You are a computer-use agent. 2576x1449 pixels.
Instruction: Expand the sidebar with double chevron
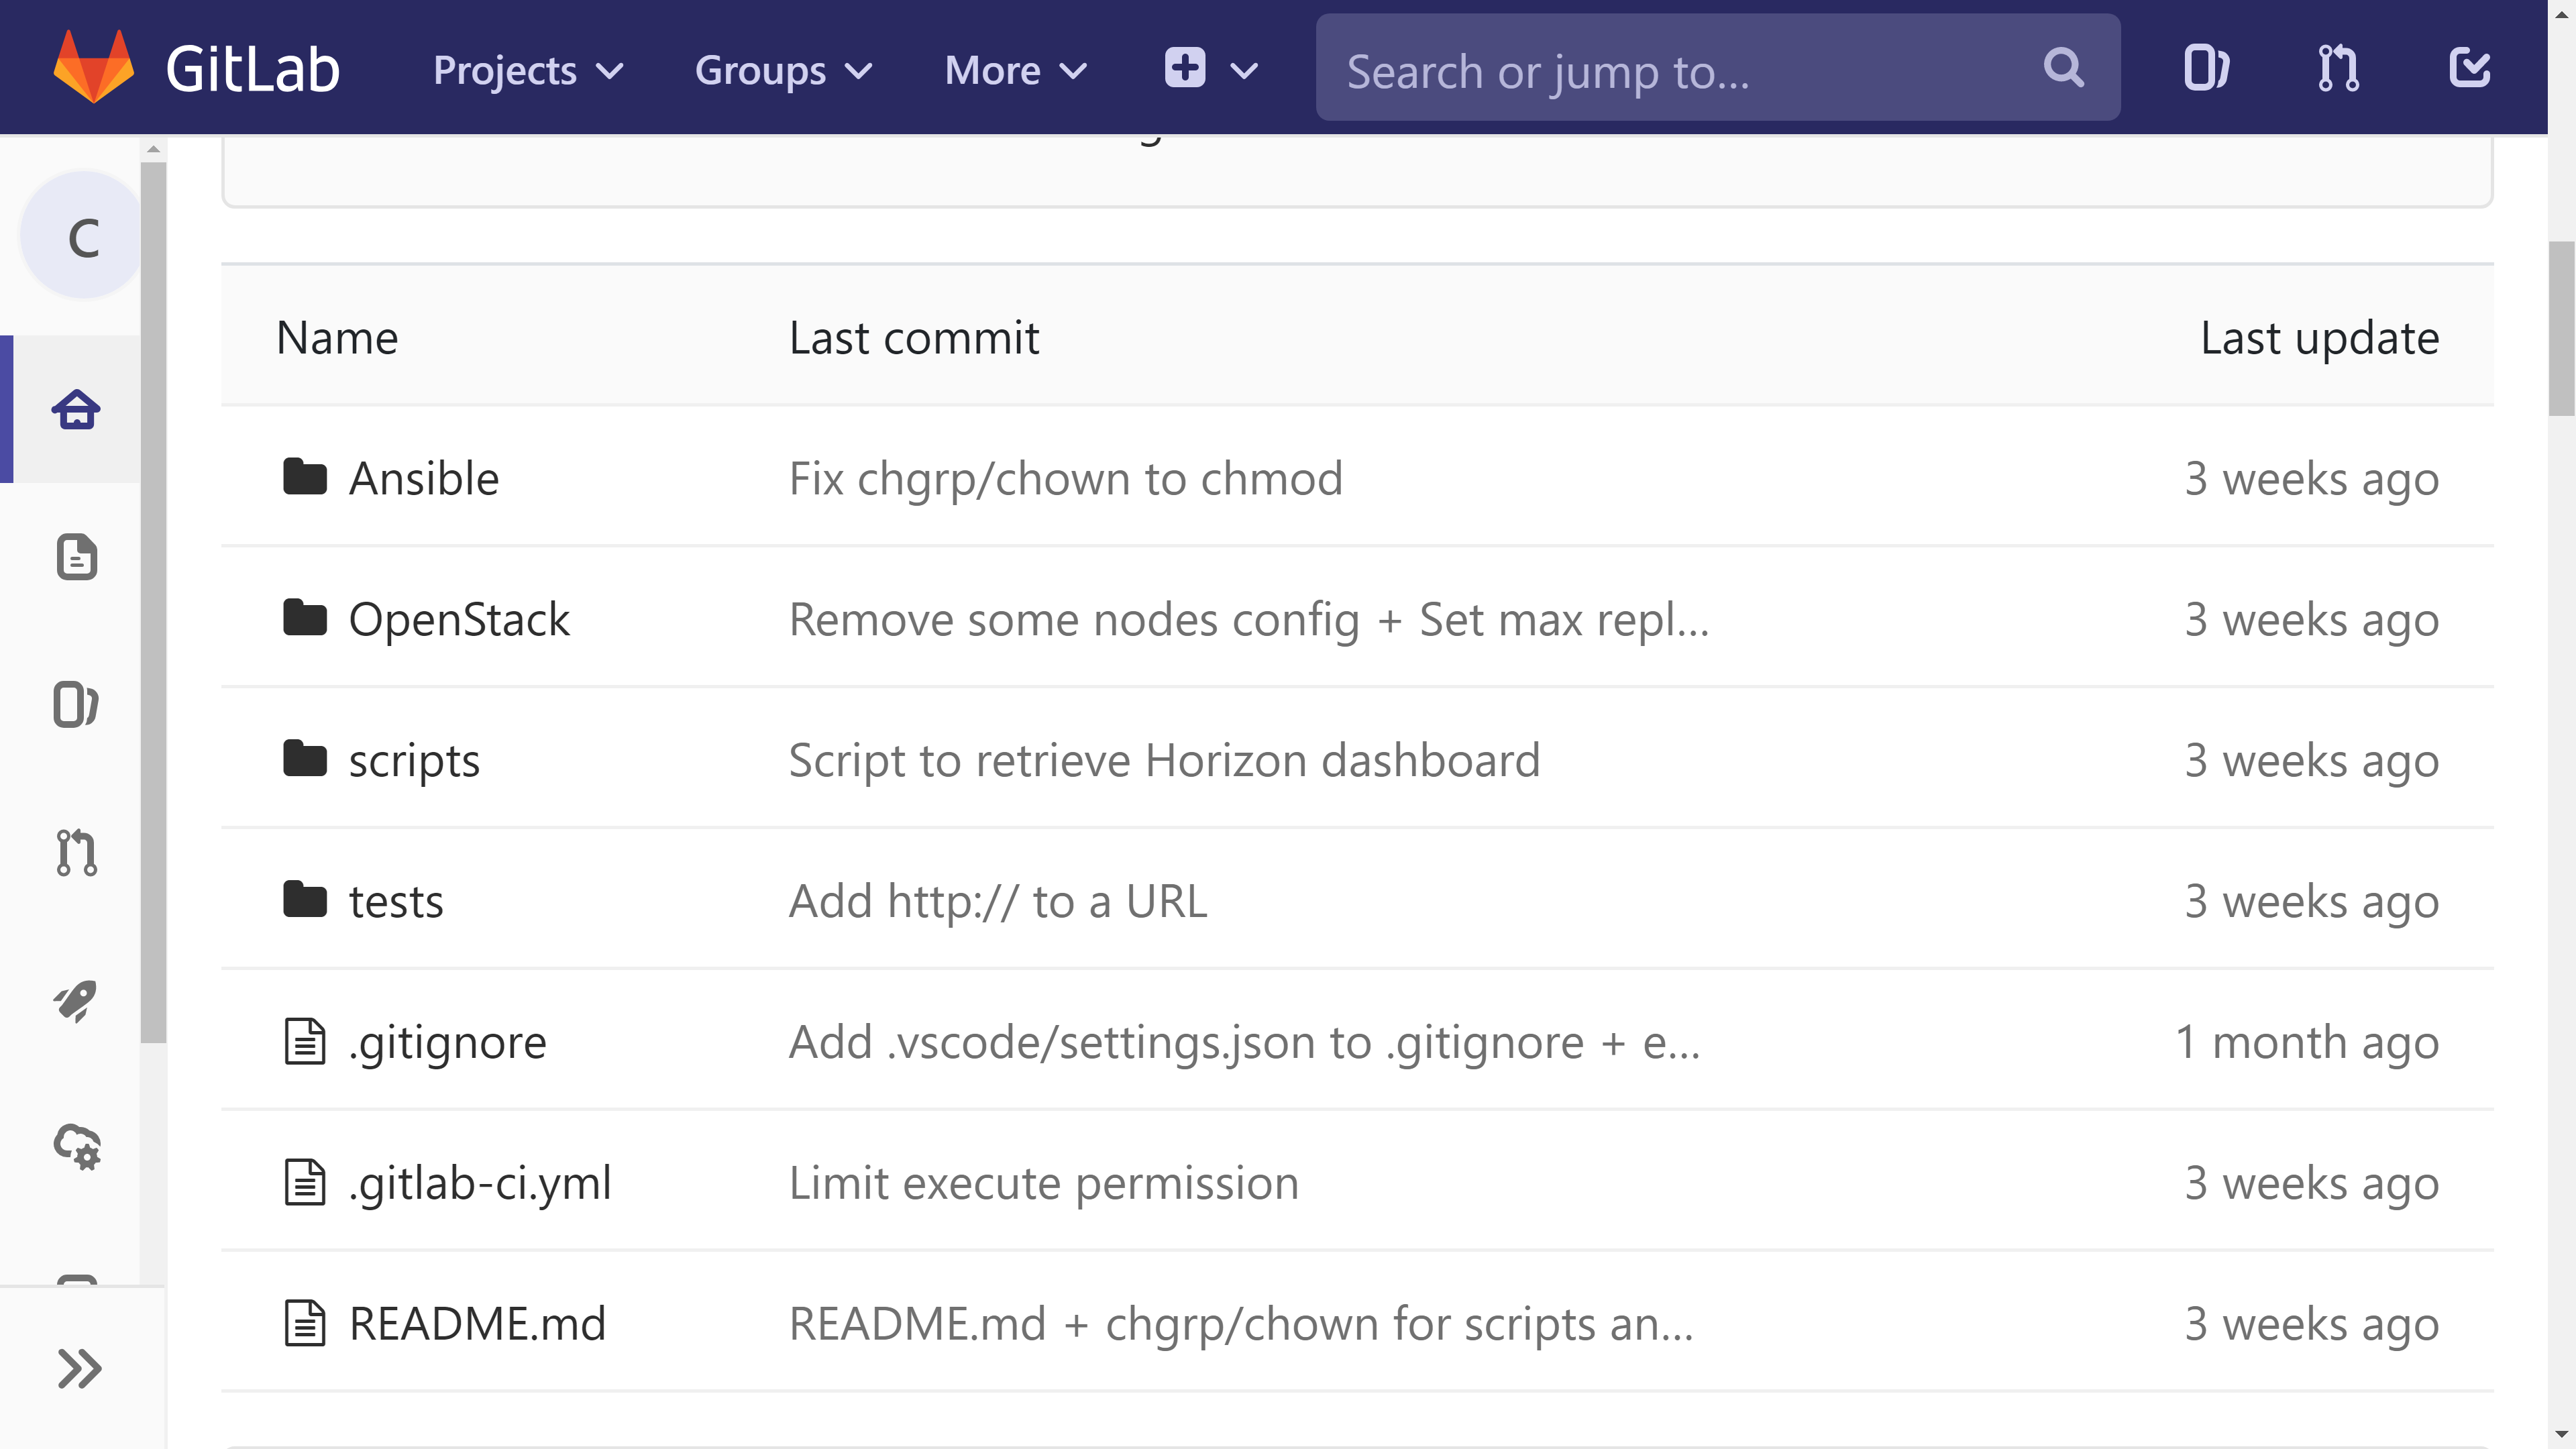[79, 1368]
